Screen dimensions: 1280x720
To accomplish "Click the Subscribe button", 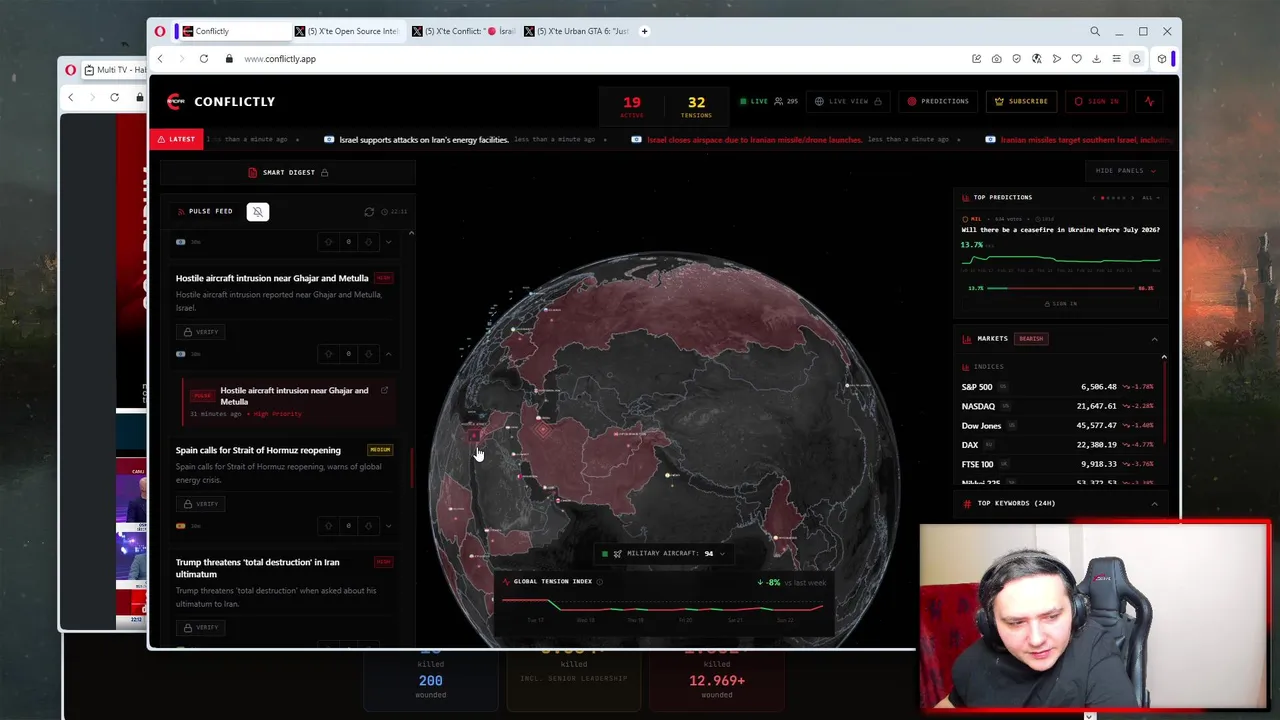I will 1021,101.
